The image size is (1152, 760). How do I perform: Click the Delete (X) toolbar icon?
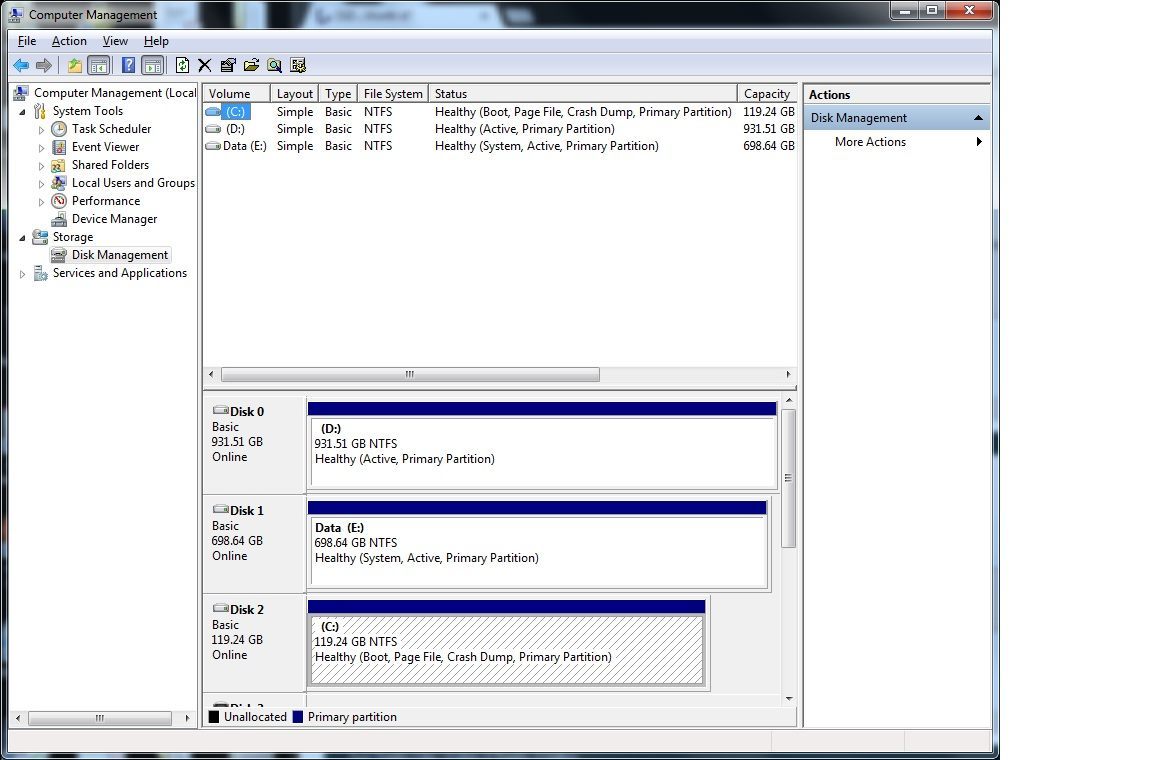[205, 65]
